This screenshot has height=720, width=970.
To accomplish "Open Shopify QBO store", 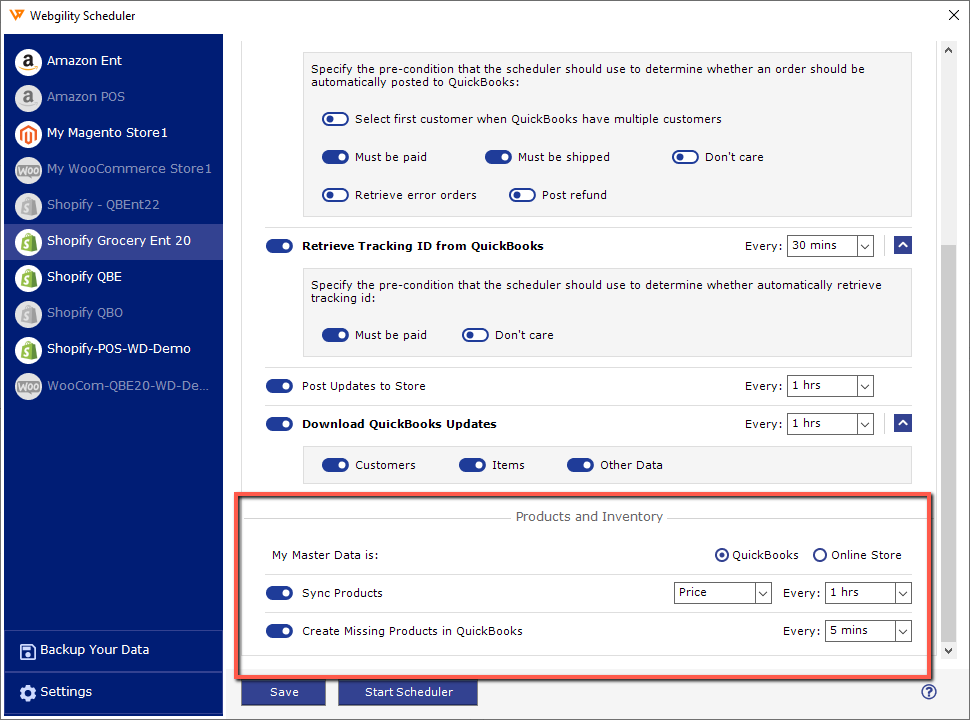I will point(114,314).
